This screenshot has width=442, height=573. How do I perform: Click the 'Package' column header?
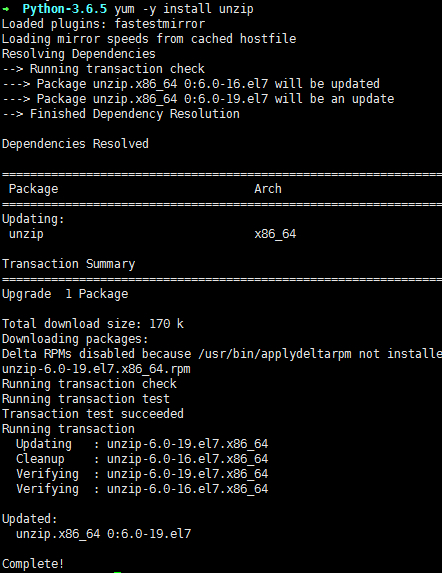(x=33, y=189)
